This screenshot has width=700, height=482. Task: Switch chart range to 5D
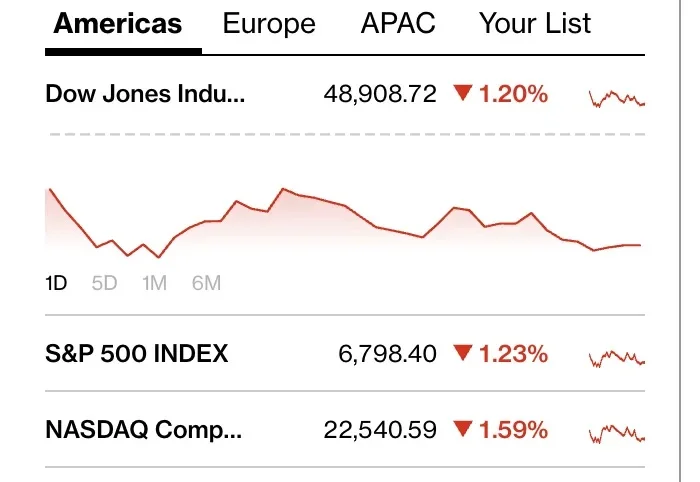pos(104,283)
